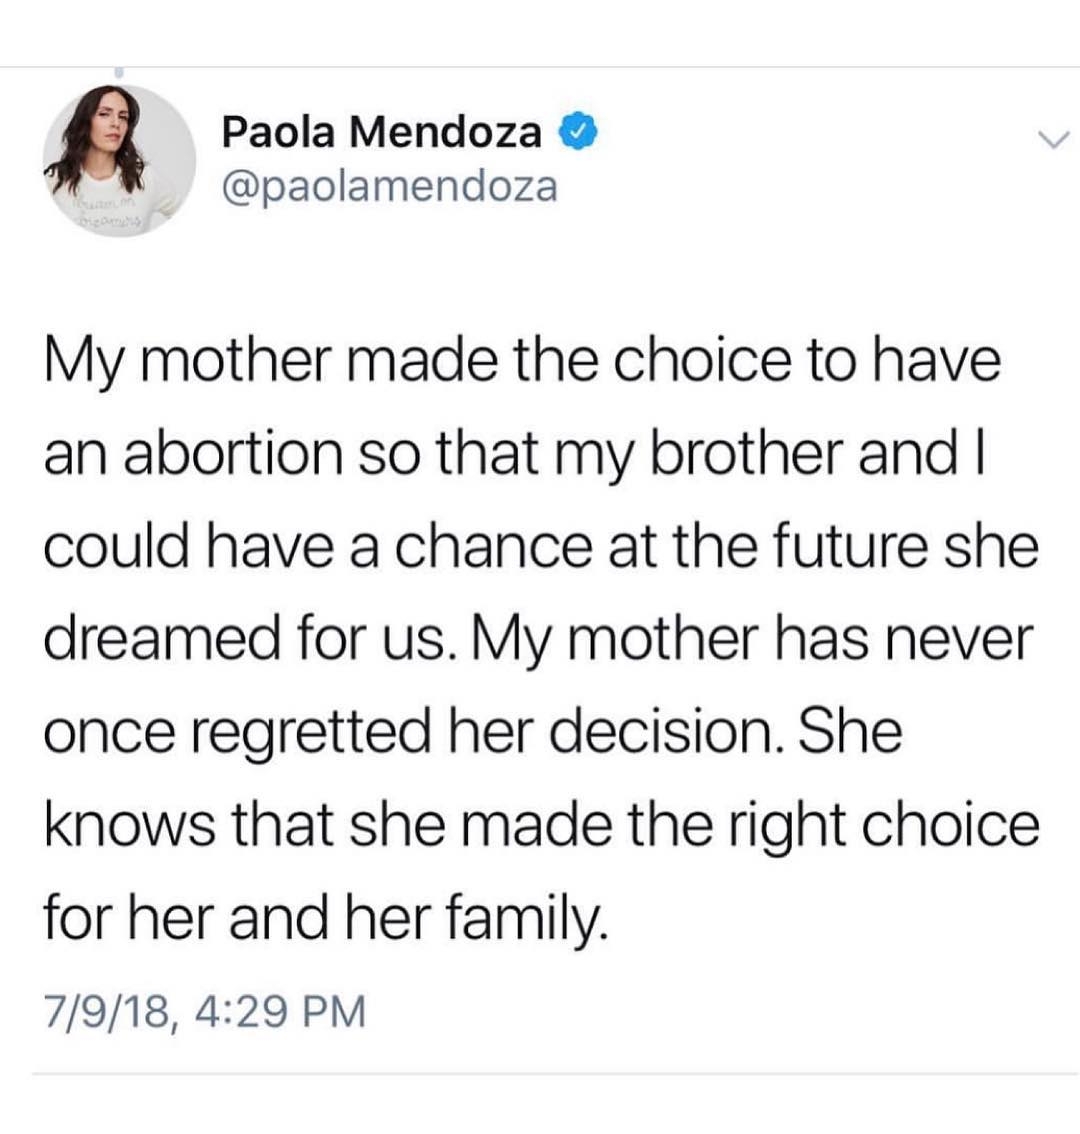Click the word 'never' in the tweet
1080x1134 pixels.
click(959, 639)
